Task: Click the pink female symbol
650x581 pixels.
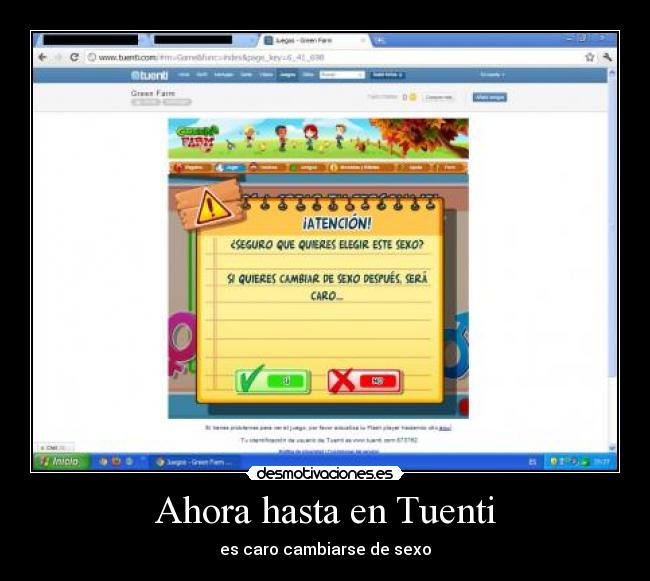Action: pos(182,343)
